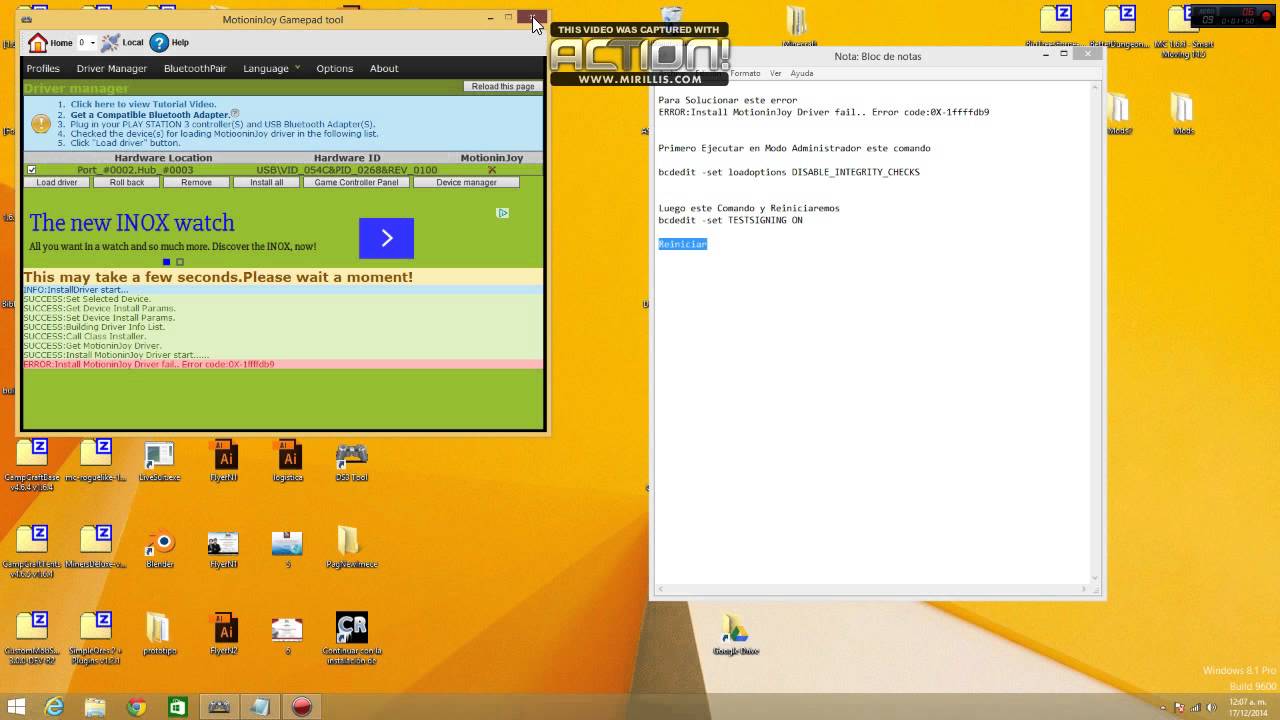Uncheck the Port_#0002.Hub_#0003 device checkbox
Screen dimensions: 1280x720
(32, 170)
